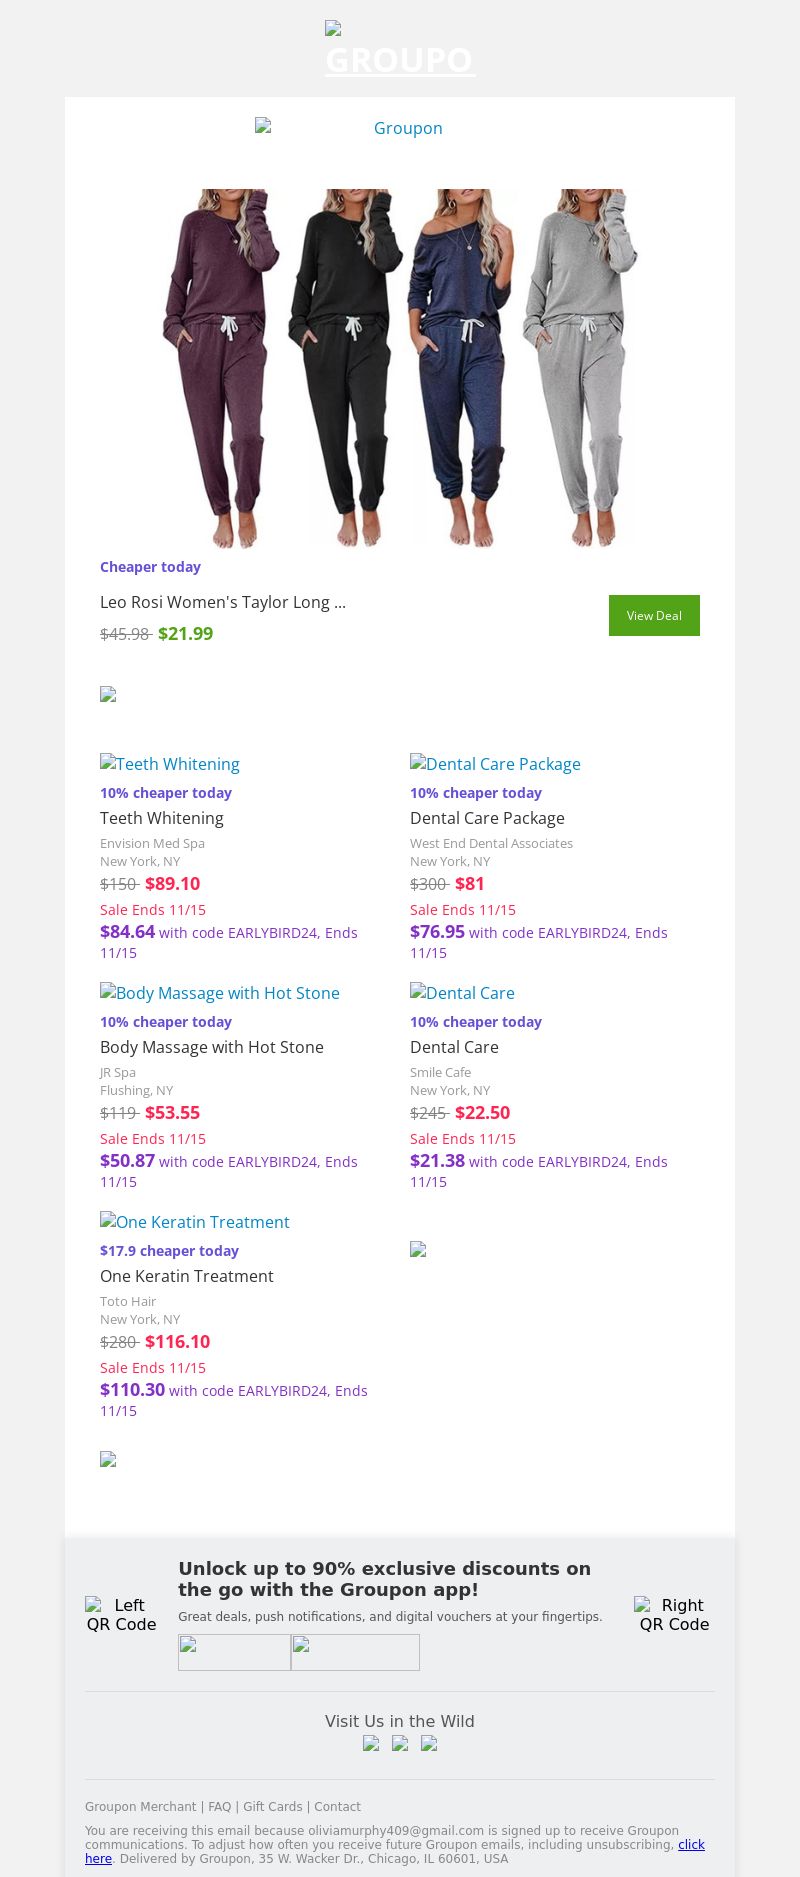Screen dimensions: 800x1877
Task: Open the loungewear set product image
Action: (400, 368)
